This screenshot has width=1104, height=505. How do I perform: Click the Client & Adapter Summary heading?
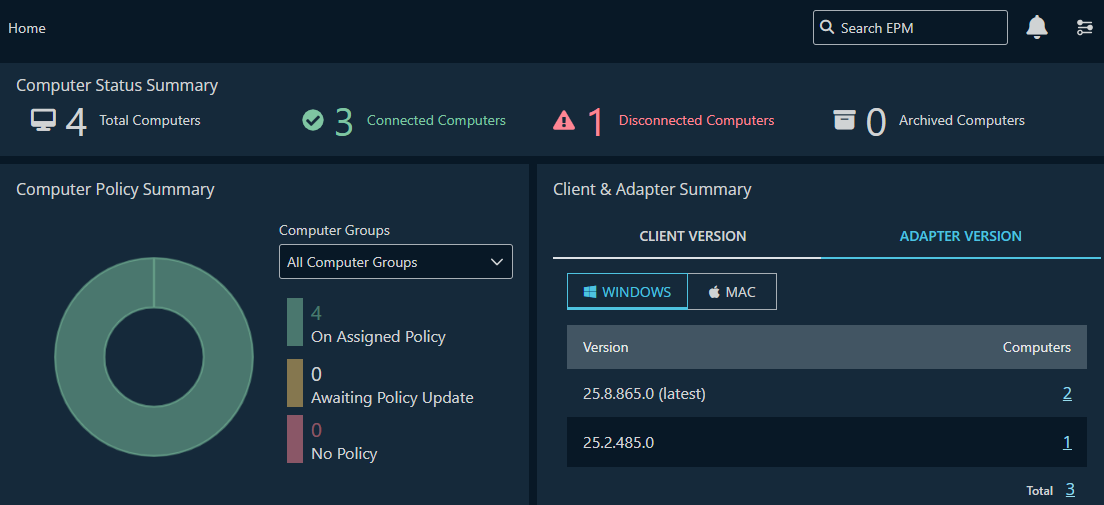click(652, 189)
